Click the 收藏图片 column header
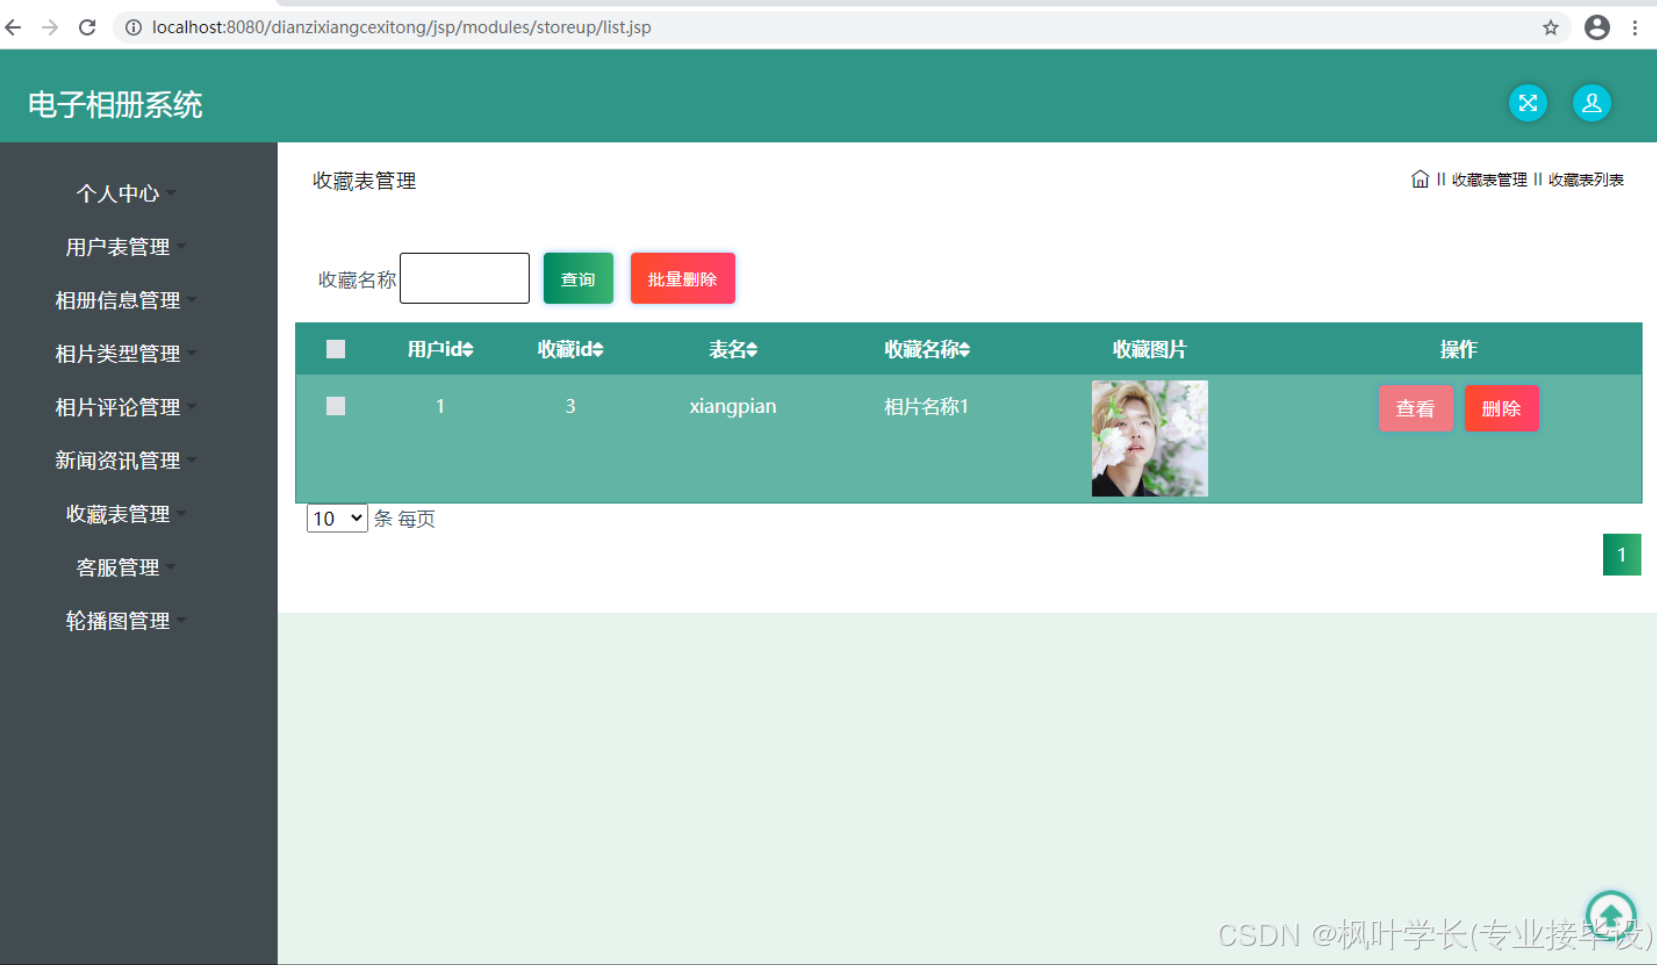1657x965 pixels. [x=1150, y=350]
